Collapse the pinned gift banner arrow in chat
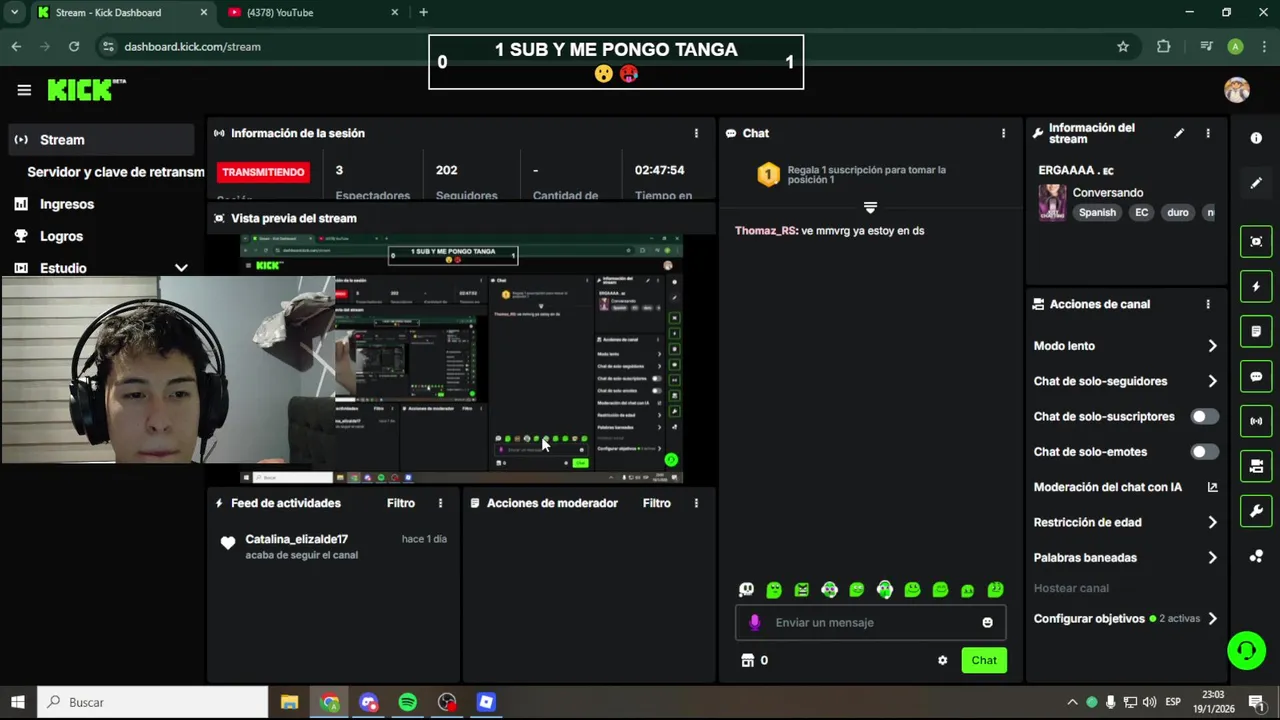 click(870, 208)
